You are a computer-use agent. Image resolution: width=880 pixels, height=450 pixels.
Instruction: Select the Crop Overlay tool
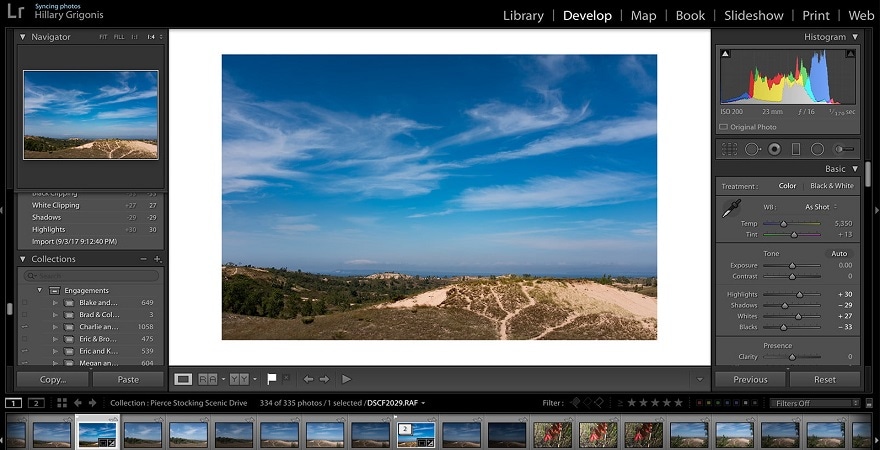[729, 149]
